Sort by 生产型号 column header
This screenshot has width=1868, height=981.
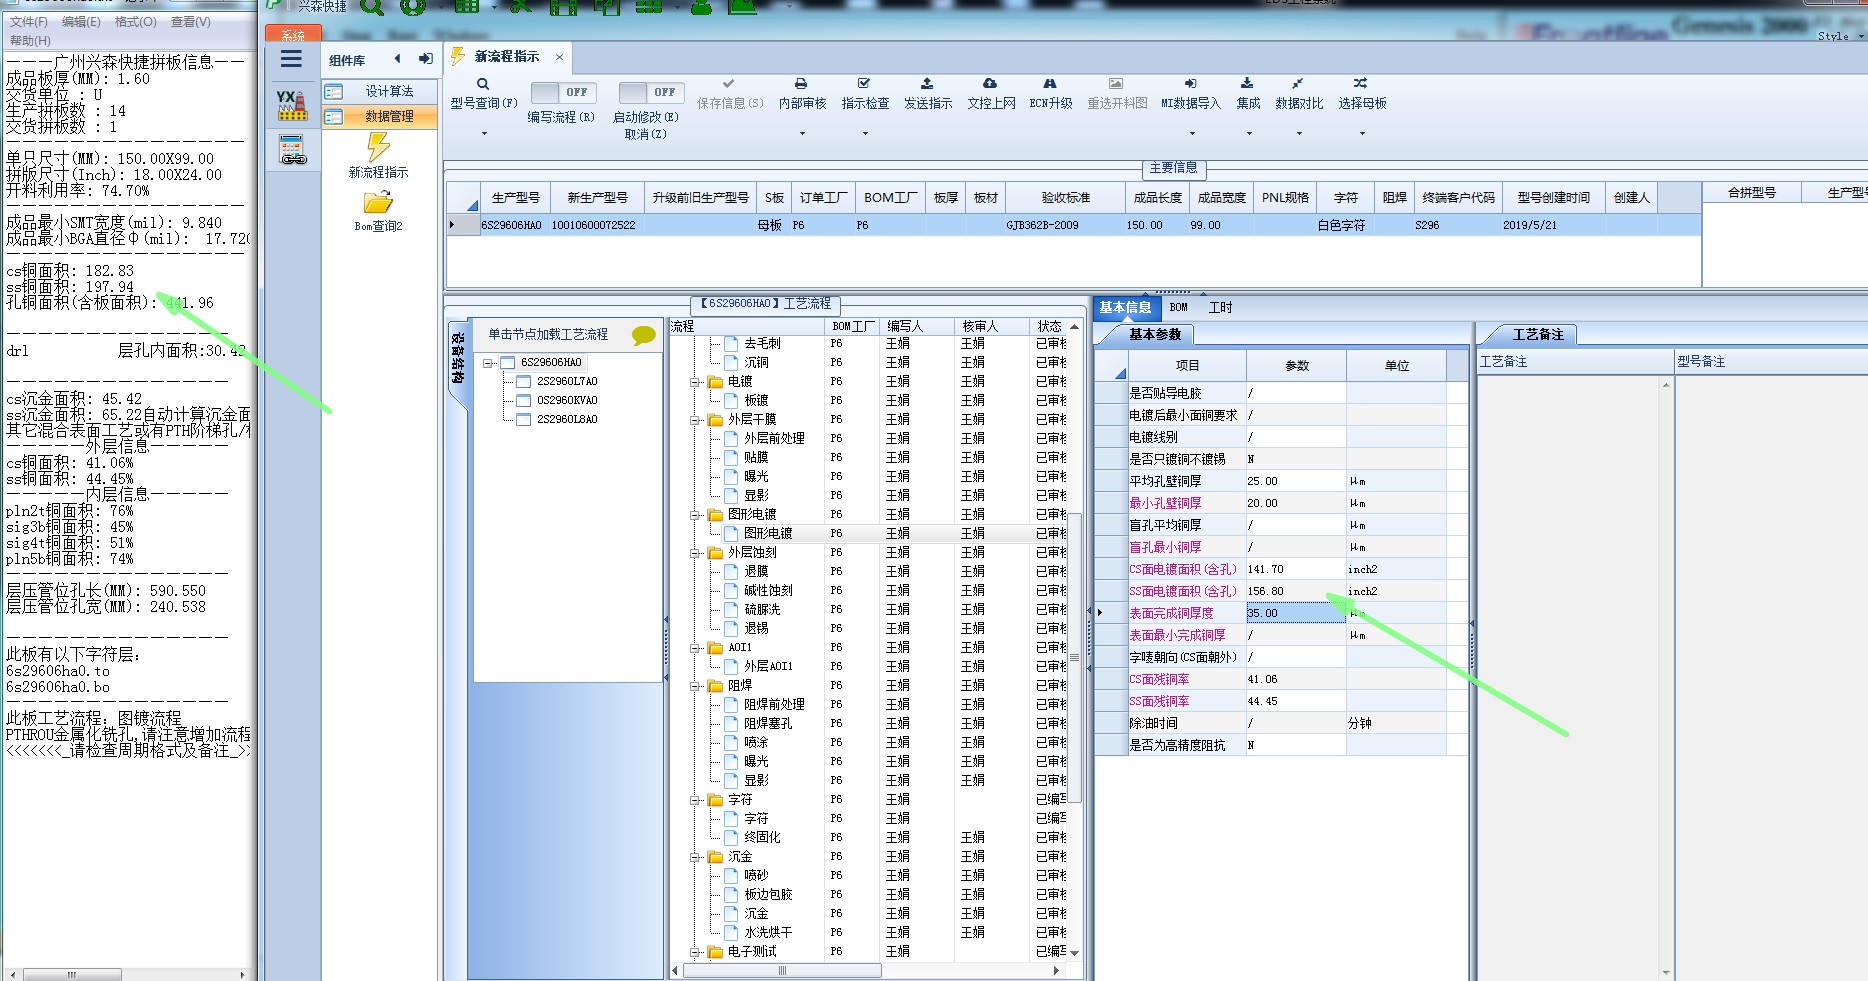click(515, 198)
